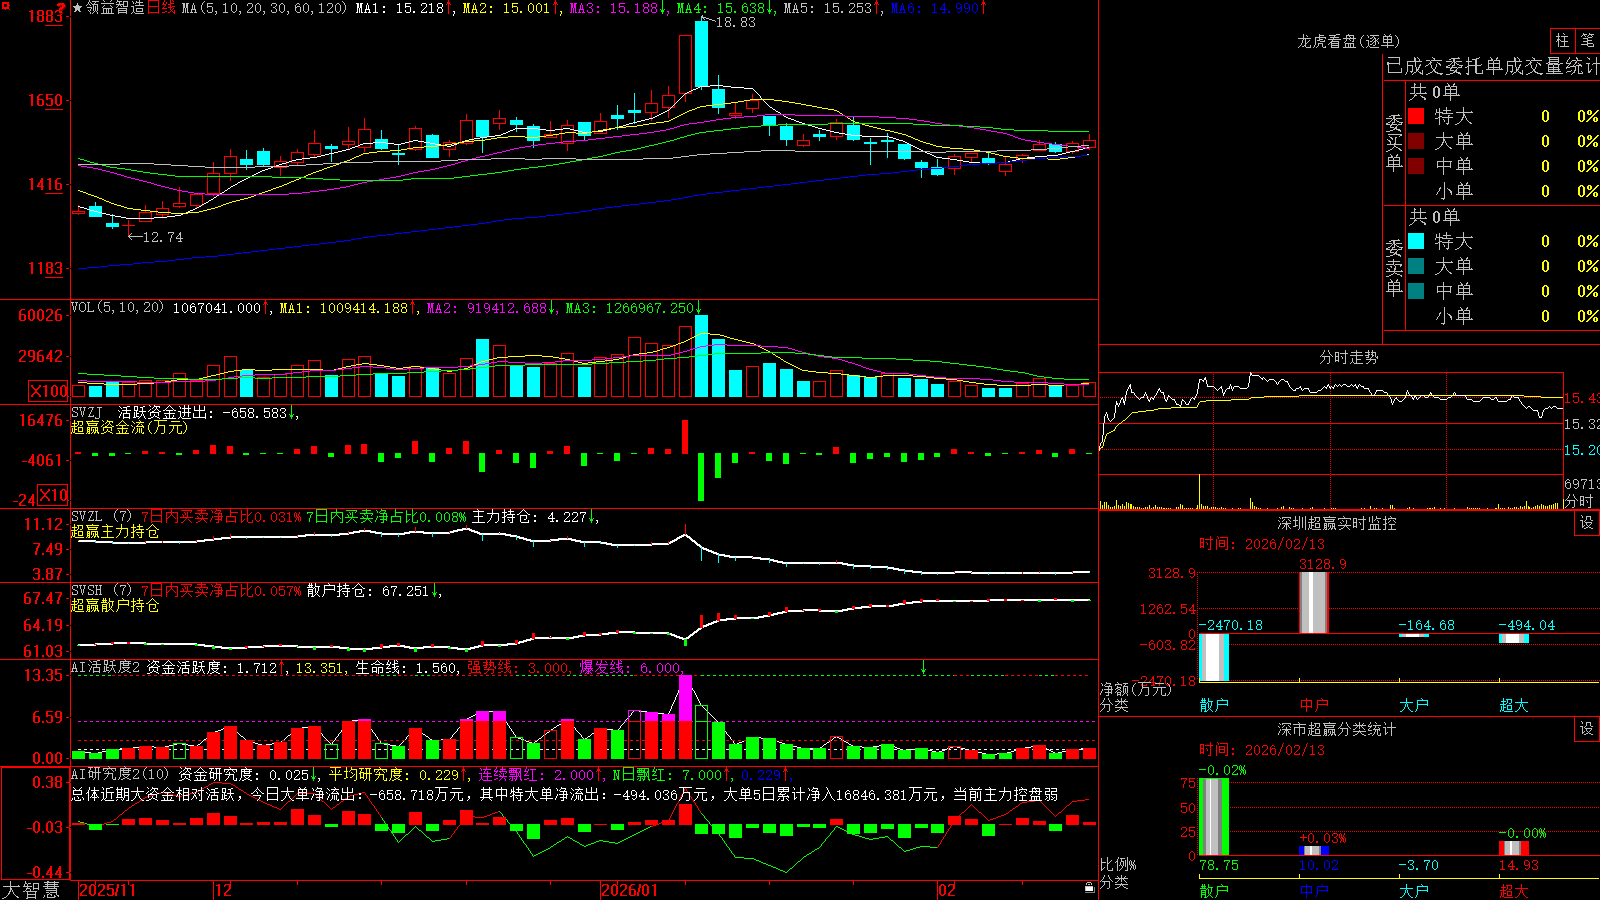Click the star icon before 领益智造
Image resolution: width=1600 pixels, height=900 pixels.
pyautogui.click(x=78, y=8)
